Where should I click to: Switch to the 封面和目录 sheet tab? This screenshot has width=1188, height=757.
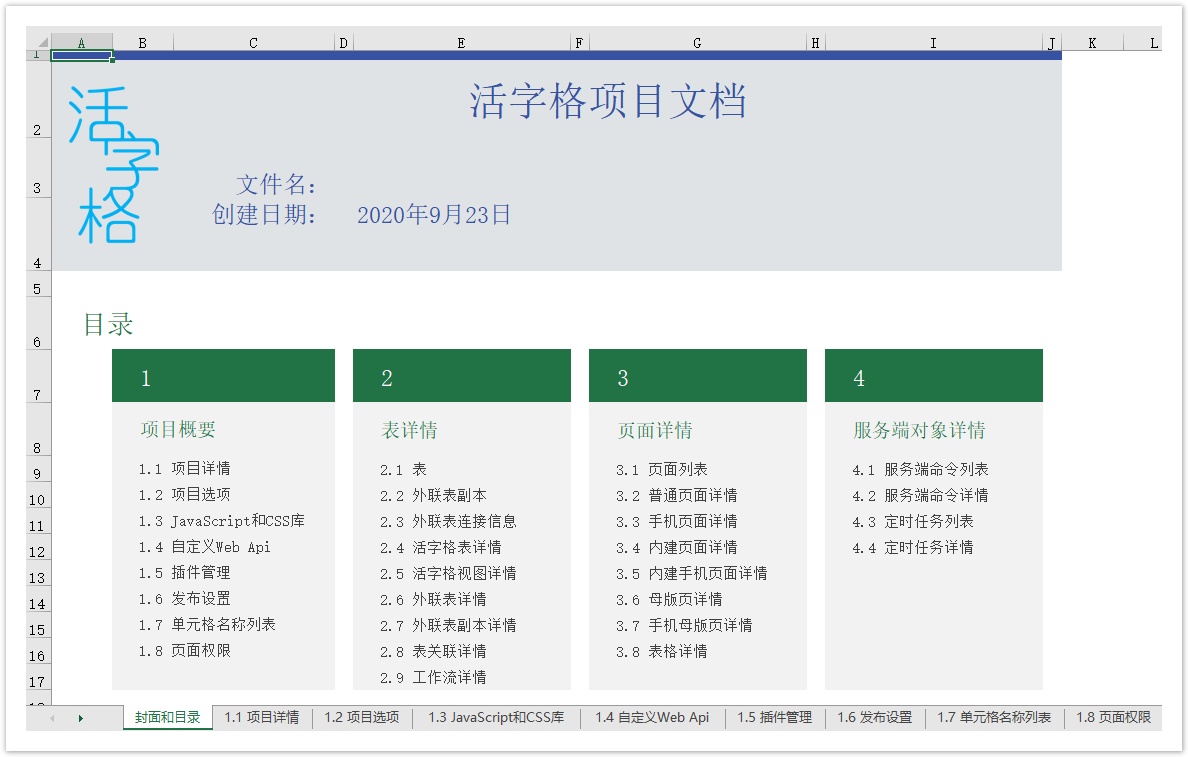[167, 718]
